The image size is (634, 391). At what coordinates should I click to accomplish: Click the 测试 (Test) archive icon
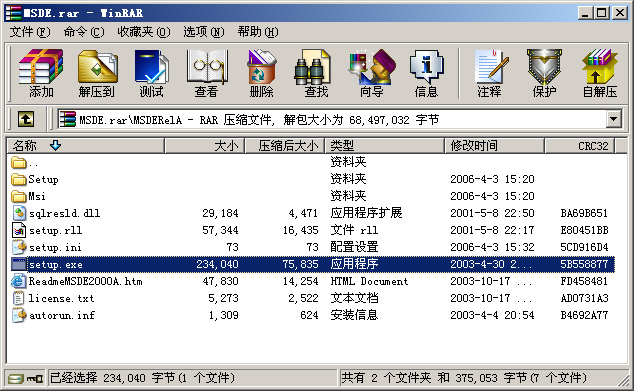pyautogui.click(x=151, y=73)
